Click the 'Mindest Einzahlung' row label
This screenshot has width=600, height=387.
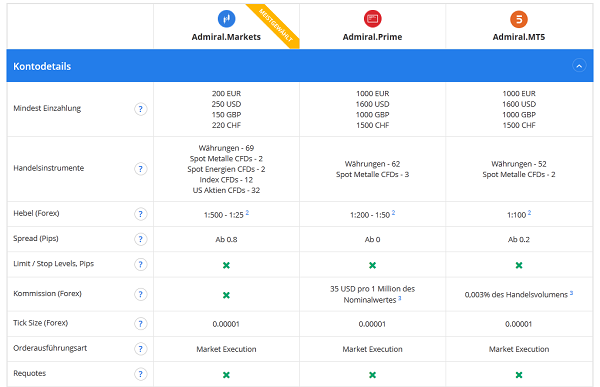pyautogui.click(x=47, y=108)
